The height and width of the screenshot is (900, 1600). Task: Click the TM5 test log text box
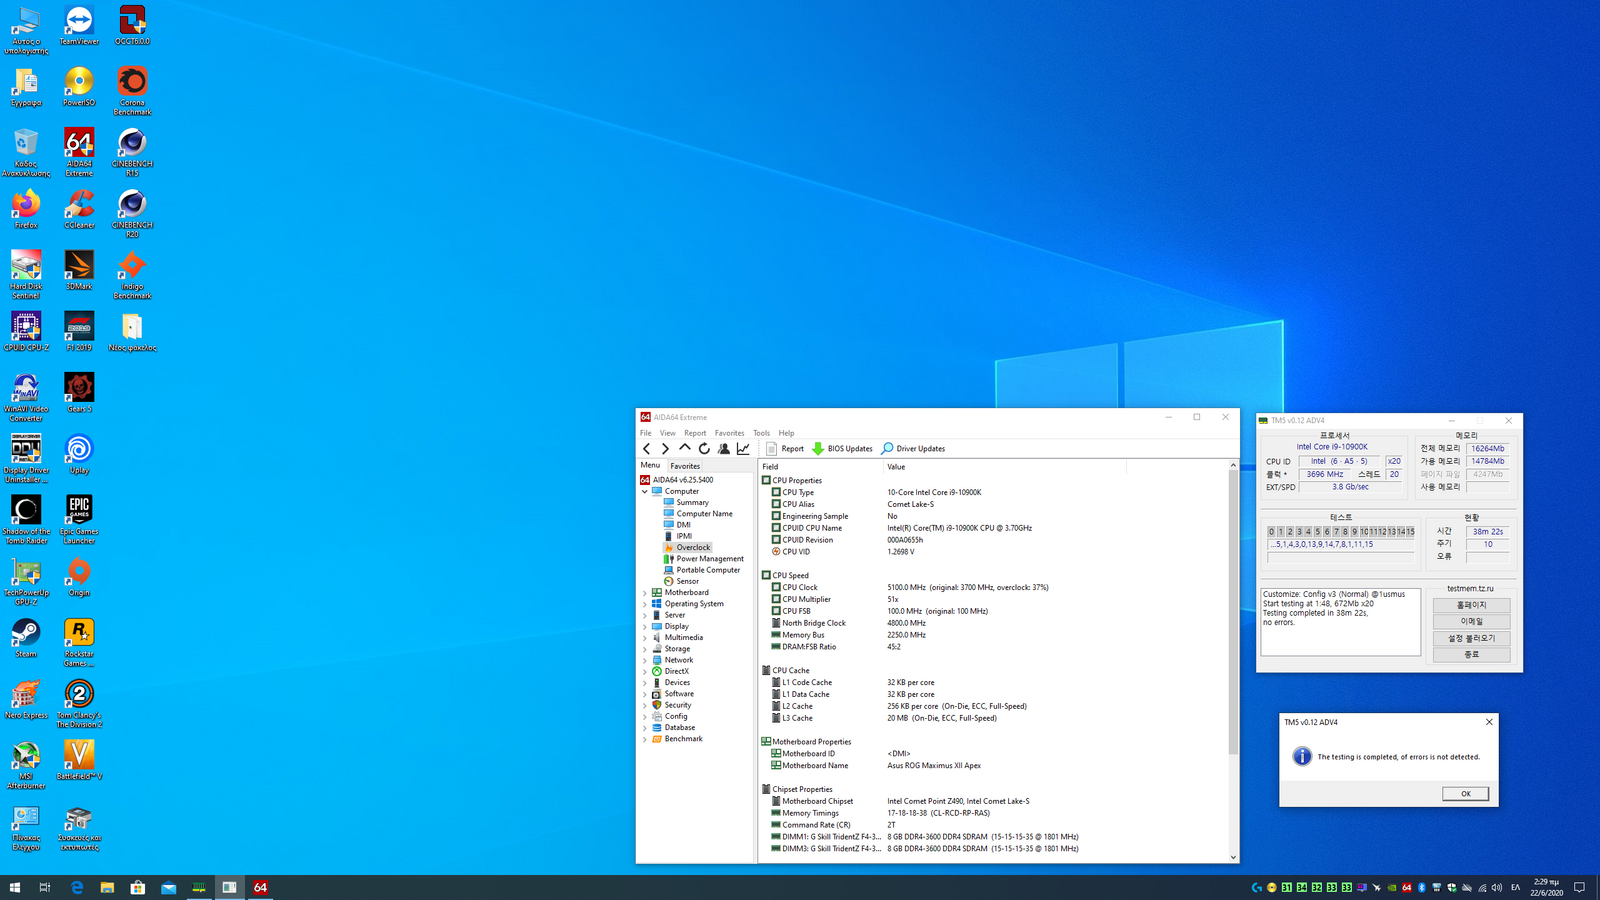(1340, 622)
